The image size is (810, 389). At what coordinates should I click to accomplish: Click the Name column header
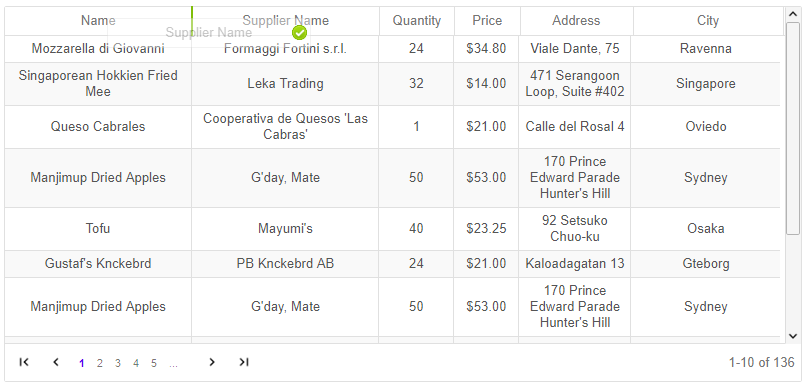[x=98, y=21]
